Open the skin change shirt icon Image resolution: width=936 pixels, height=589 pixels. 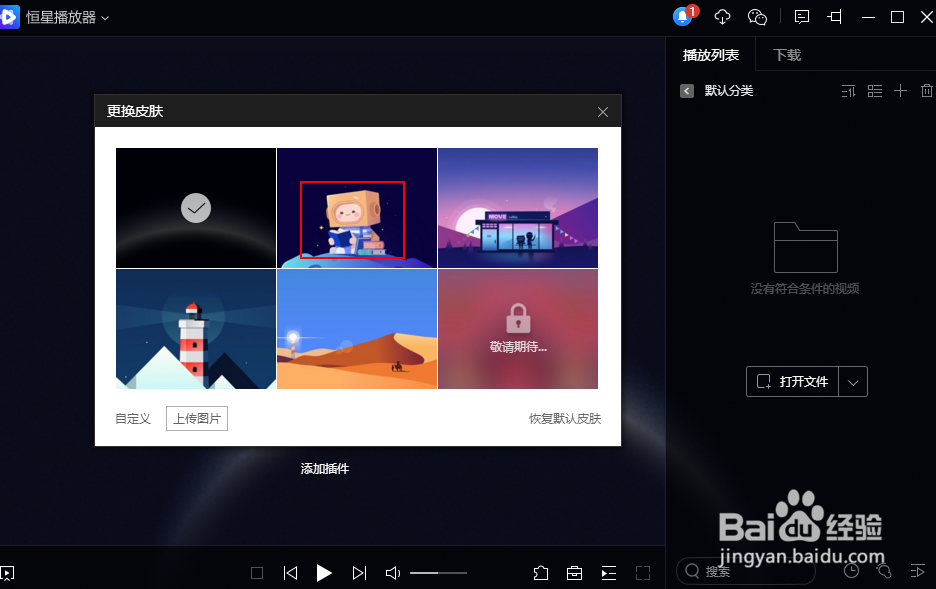coord(541,573)
